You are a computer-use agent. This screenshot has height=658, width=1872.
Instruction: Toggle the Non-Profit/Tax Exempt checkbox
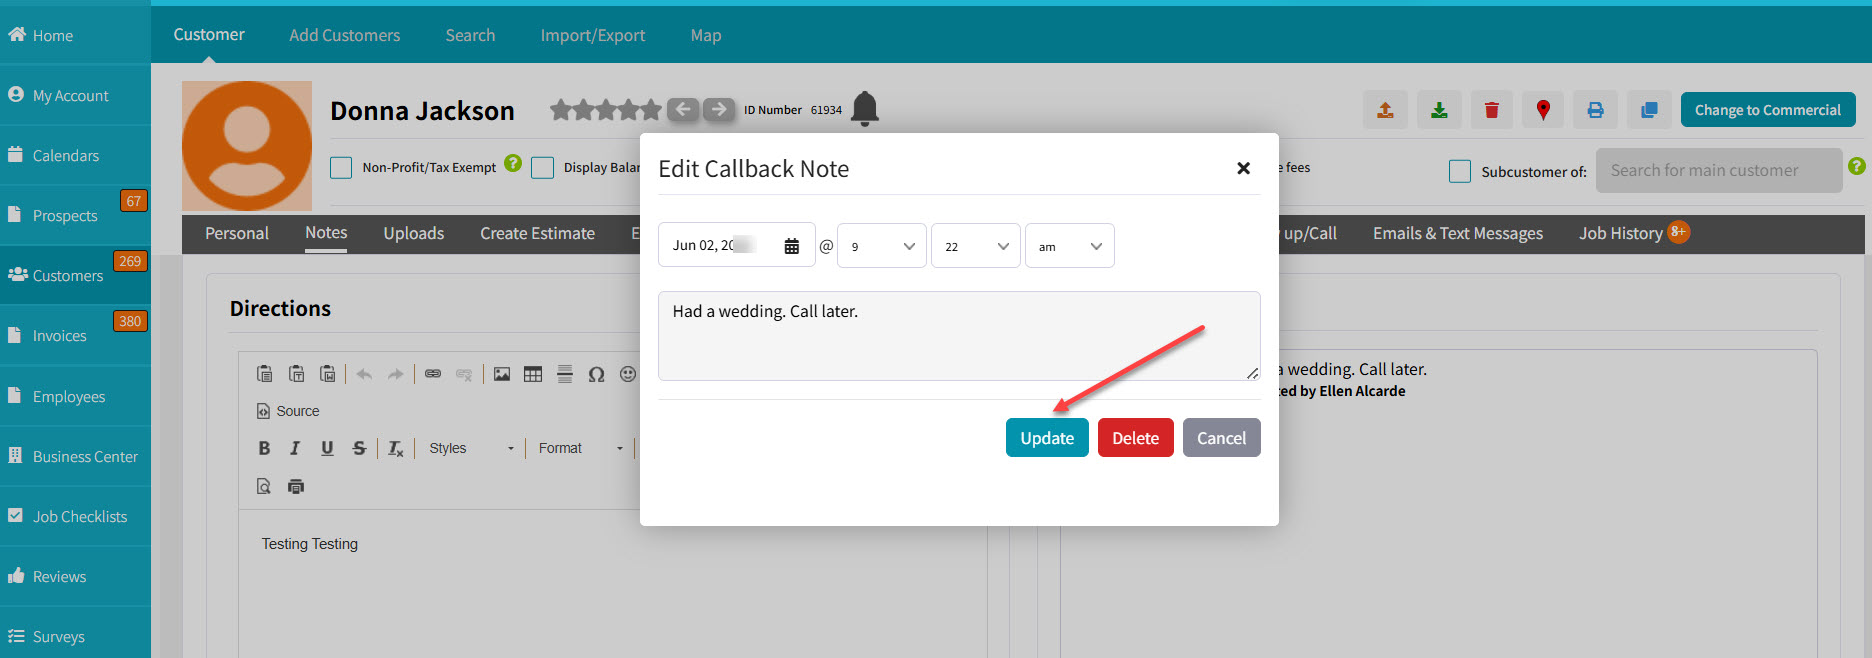(x=341, y=168)
